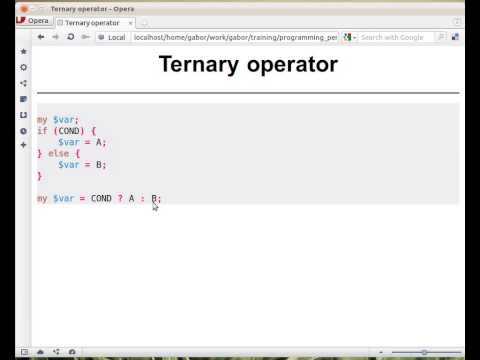Open search engine selector dropdown
The width and height of the screenshot is (480, 360).
tap(350, 37)
